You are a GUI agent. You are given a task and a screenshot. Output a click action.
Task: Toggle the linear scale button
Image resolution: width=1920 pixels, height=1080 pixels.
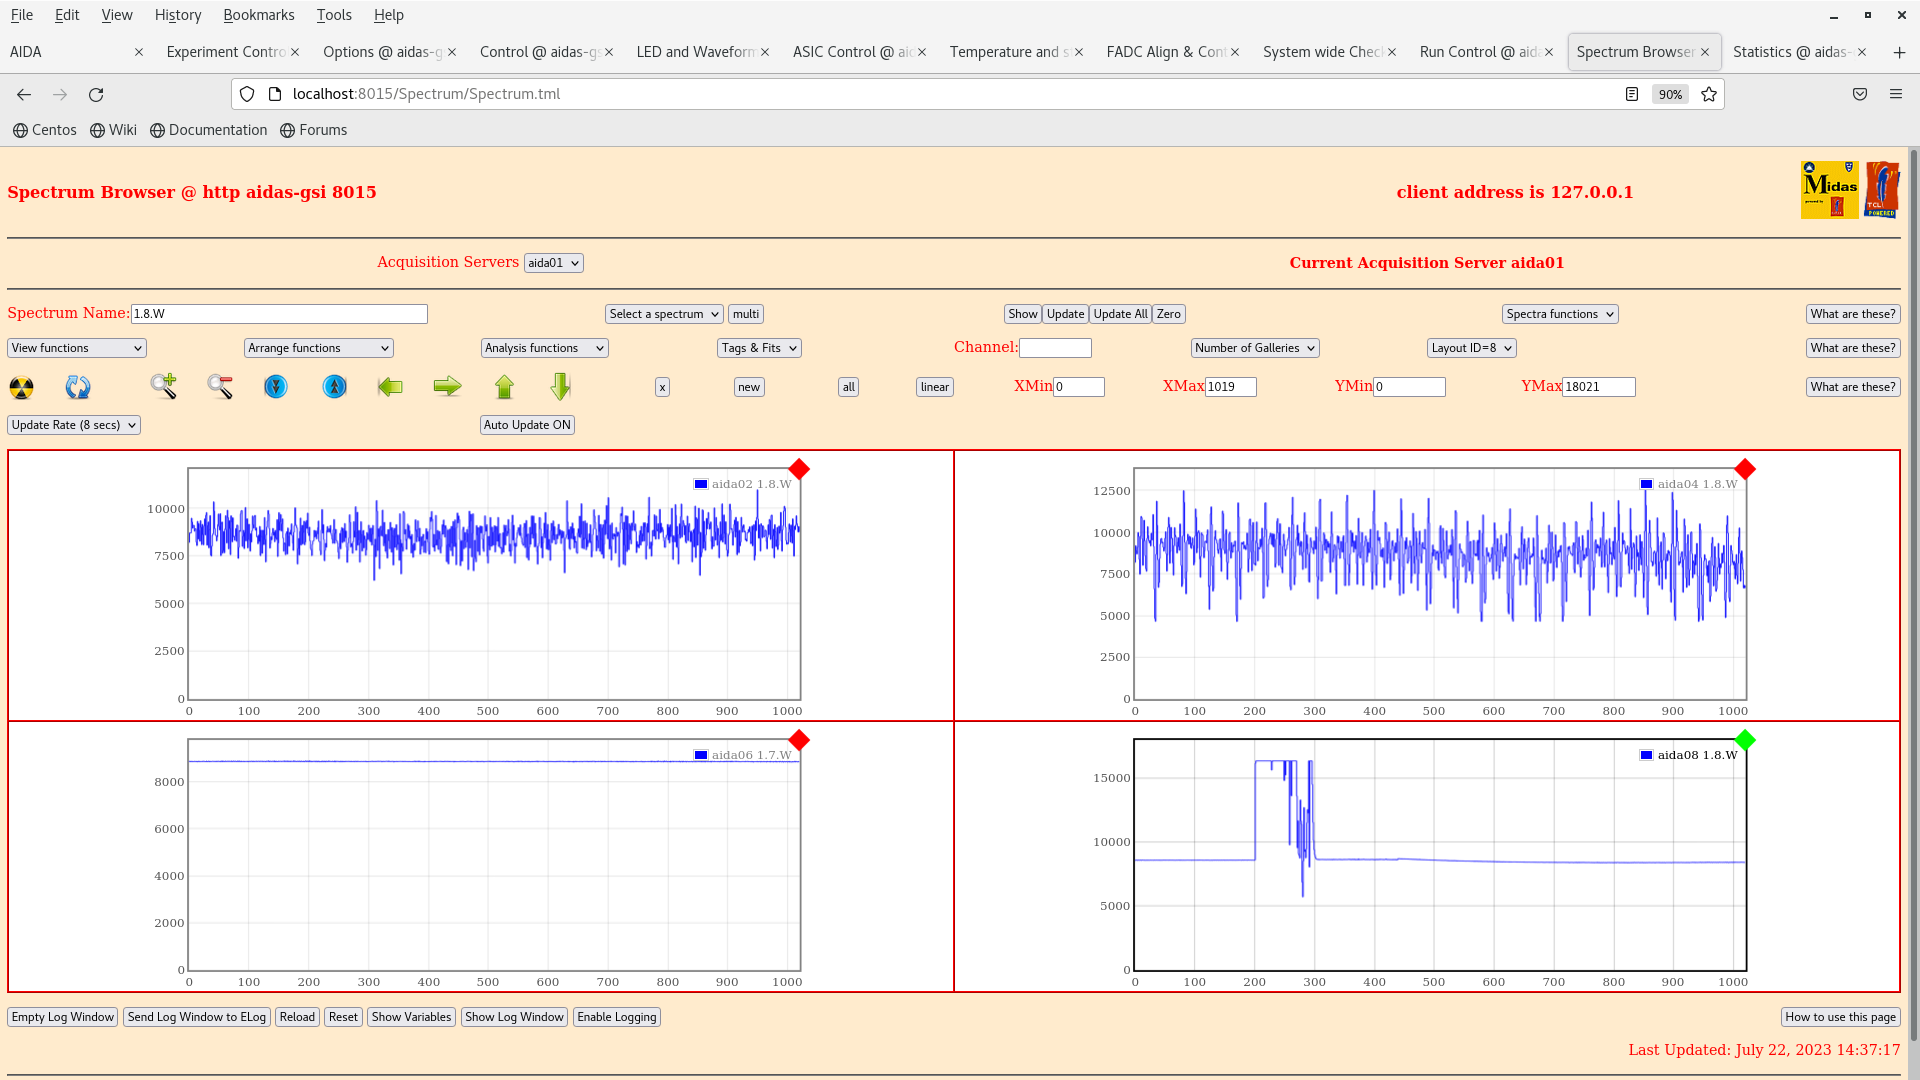[934, 387]
